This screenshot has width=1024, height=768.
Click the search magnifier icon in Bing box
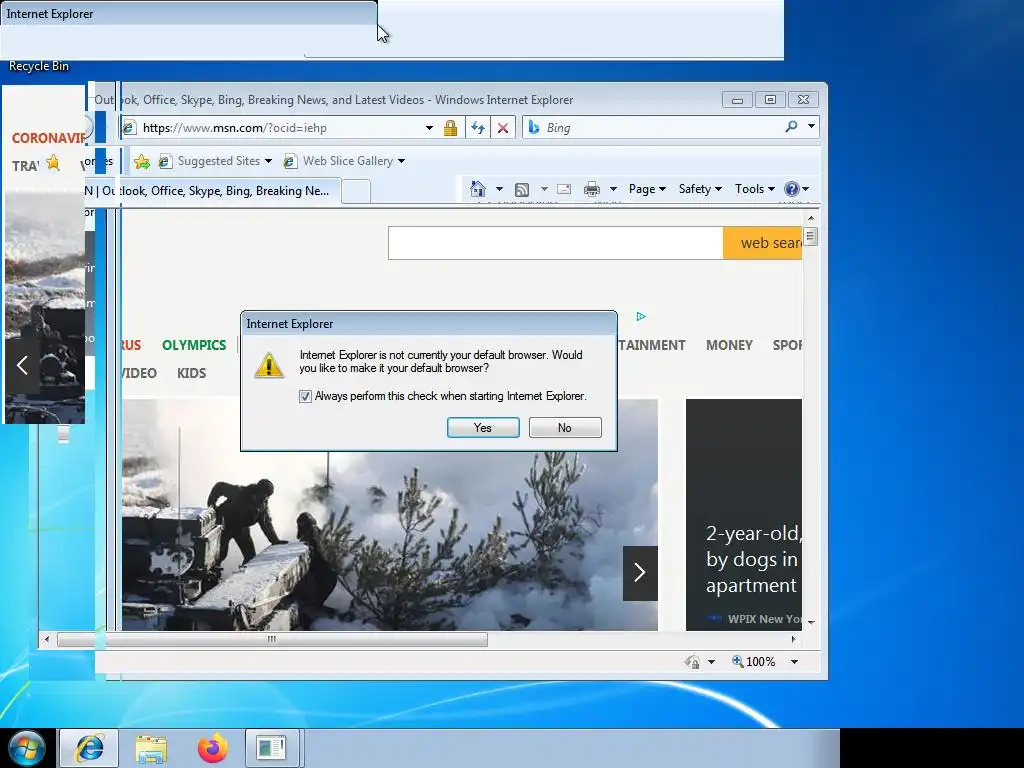(x=792, y=127)
